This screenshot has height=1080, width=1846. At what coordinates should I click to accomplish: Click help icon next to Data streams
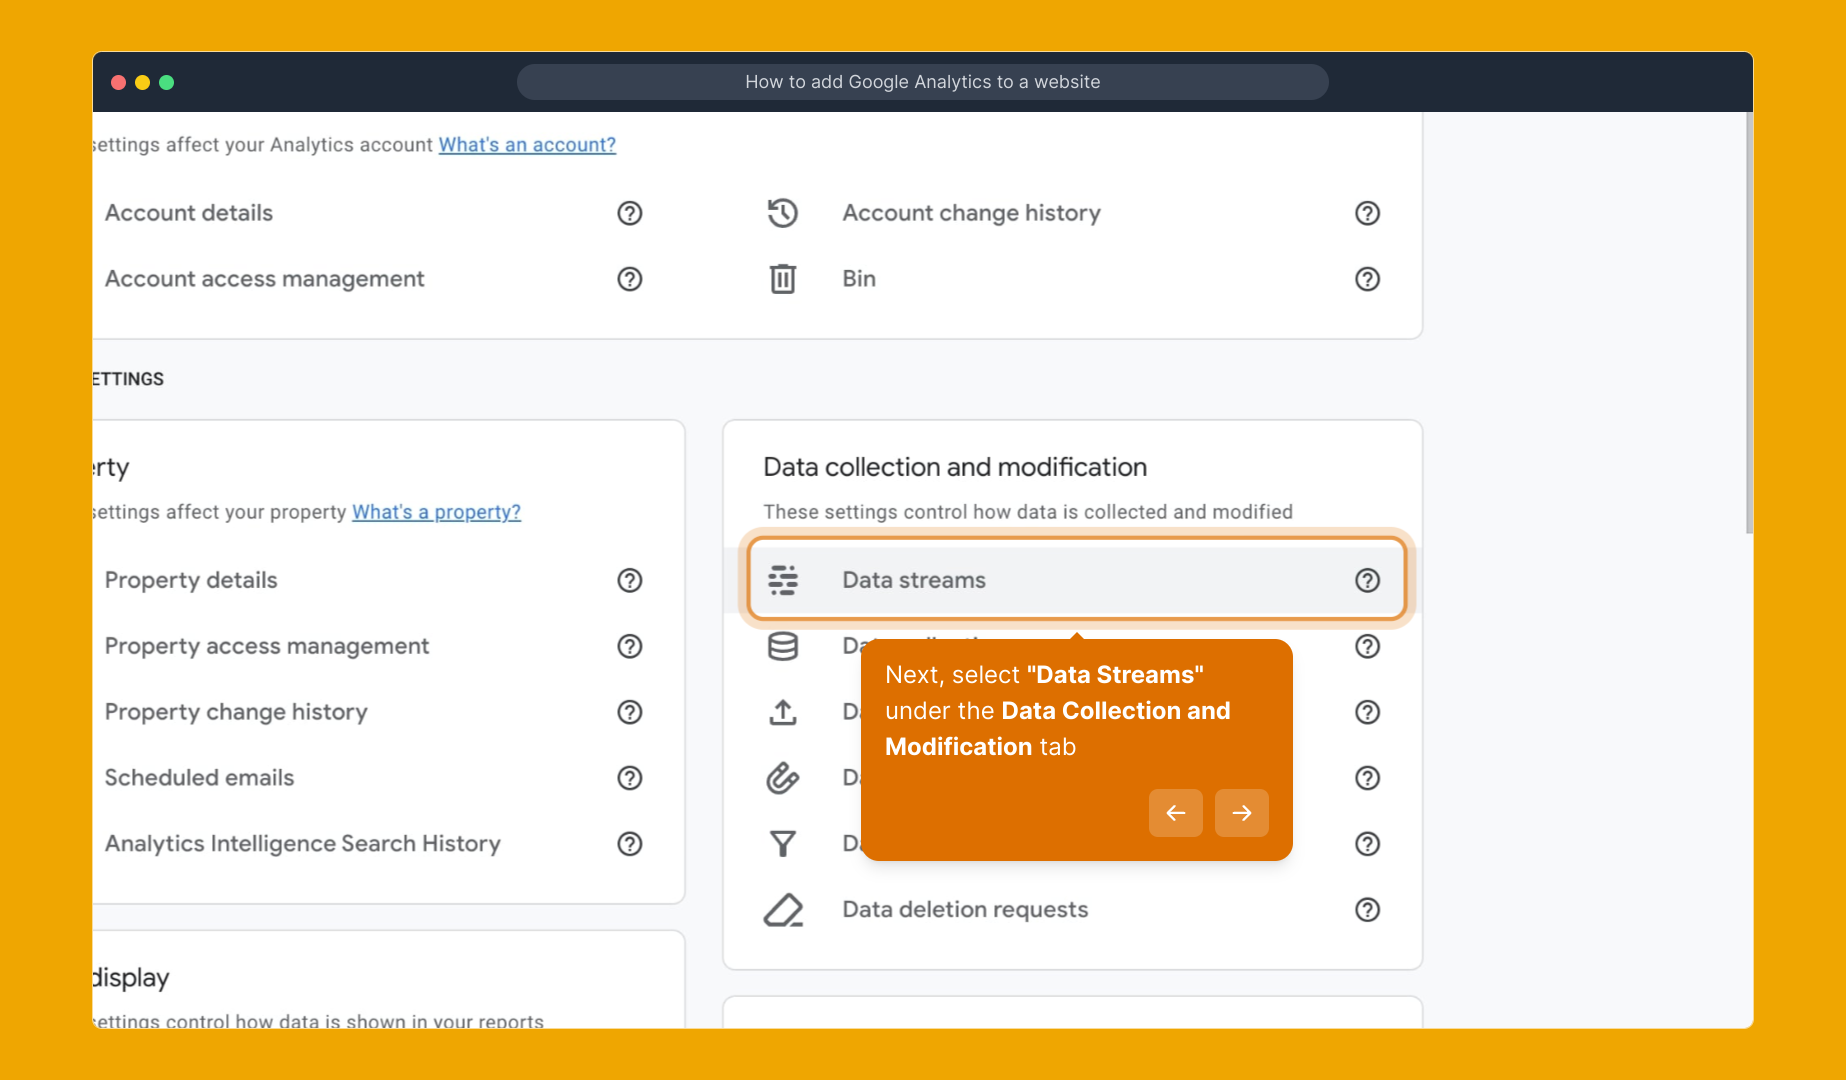[1367, 580]
